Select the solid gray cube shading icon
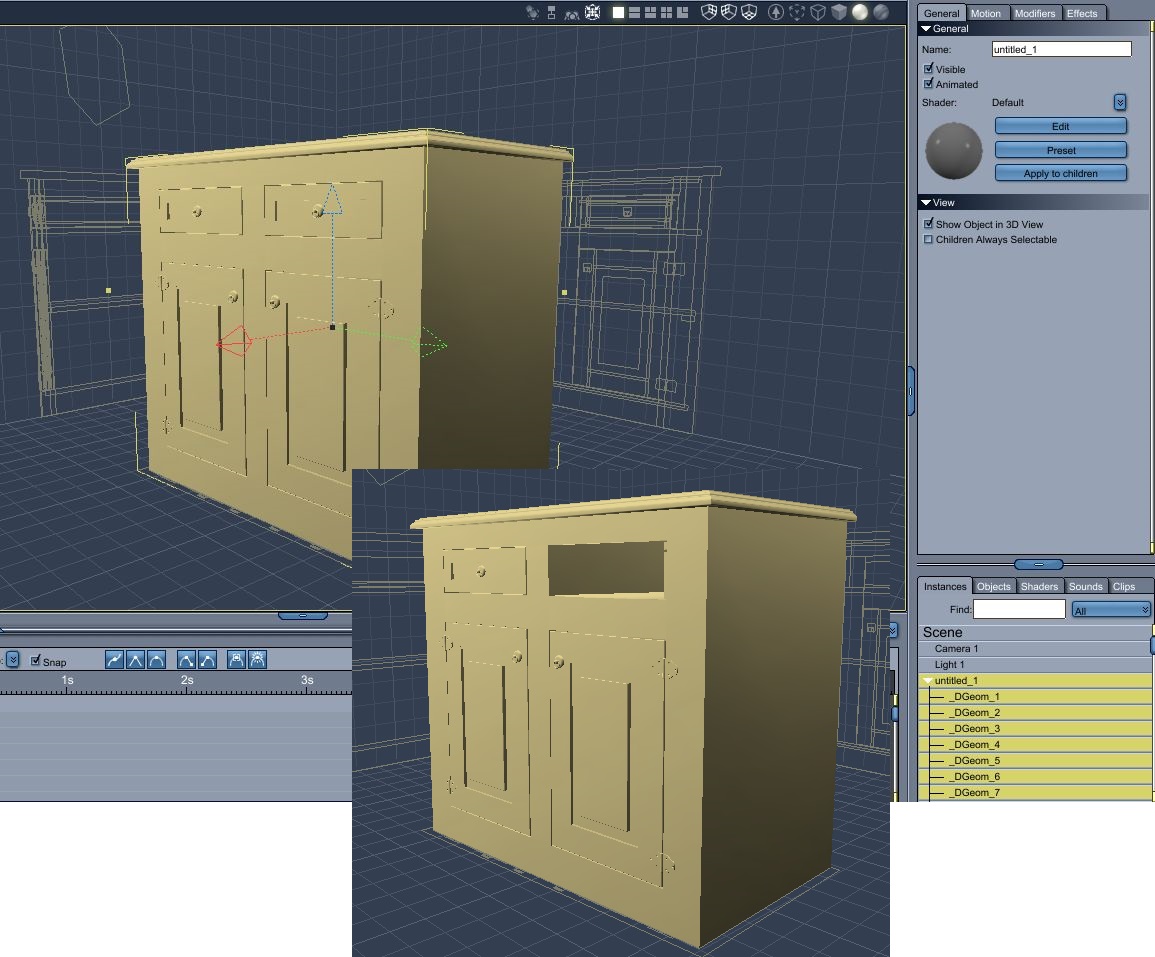Viewport: 1155px width, 957px height. [x=838, y=13]
